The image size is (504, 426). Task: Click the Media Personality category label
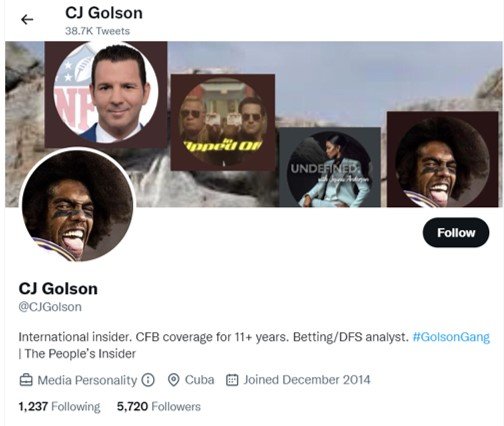(x=87, y=380)
